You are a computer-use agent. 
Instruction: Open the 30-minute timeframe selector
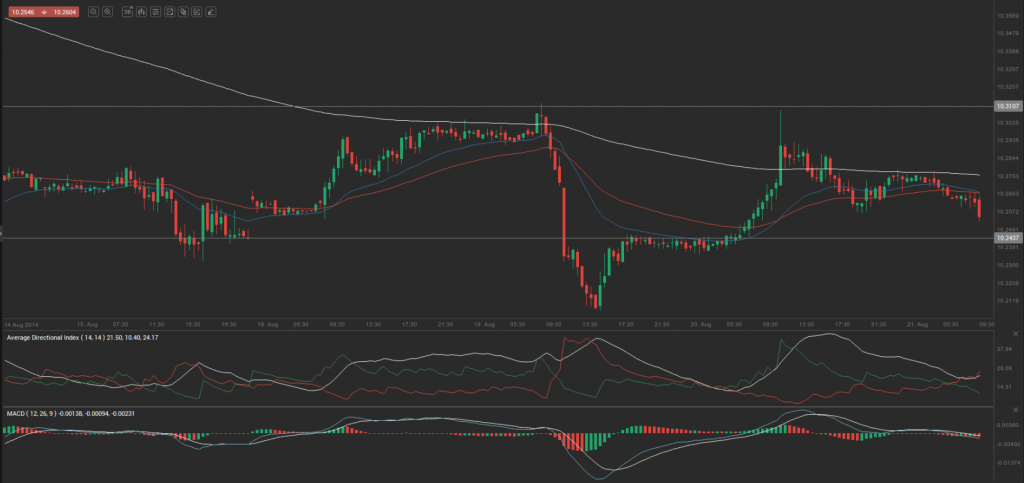click(129, 12)
